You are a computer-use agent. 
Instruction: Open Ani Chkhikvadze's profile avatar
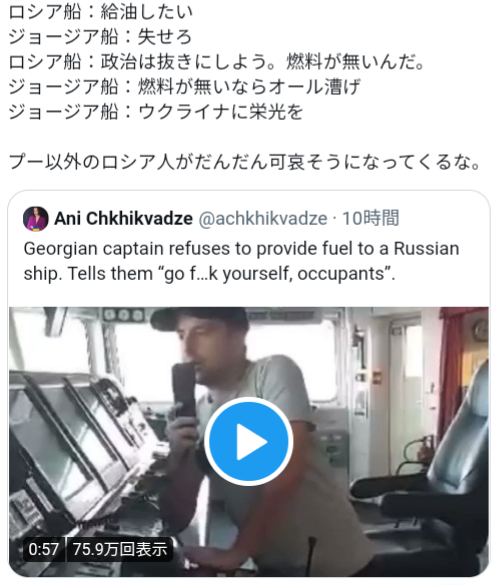[x=36, y=219]
